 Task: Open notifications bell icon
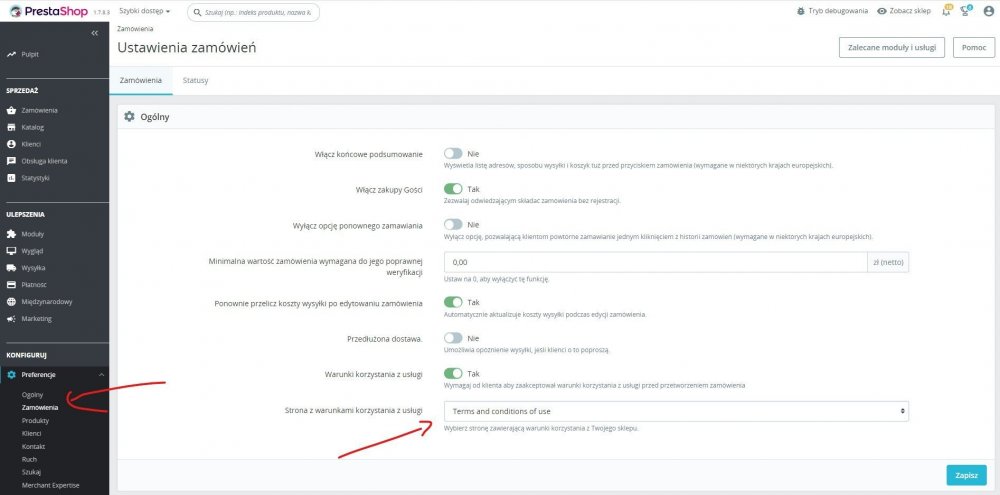click(x=946, y=11)
